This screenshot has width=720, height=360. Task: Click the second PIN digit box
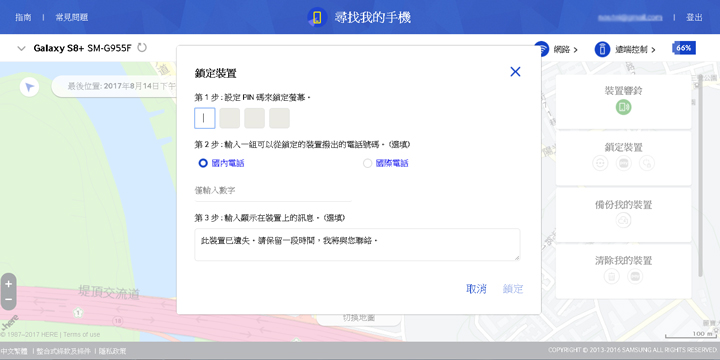pos(230,118)
